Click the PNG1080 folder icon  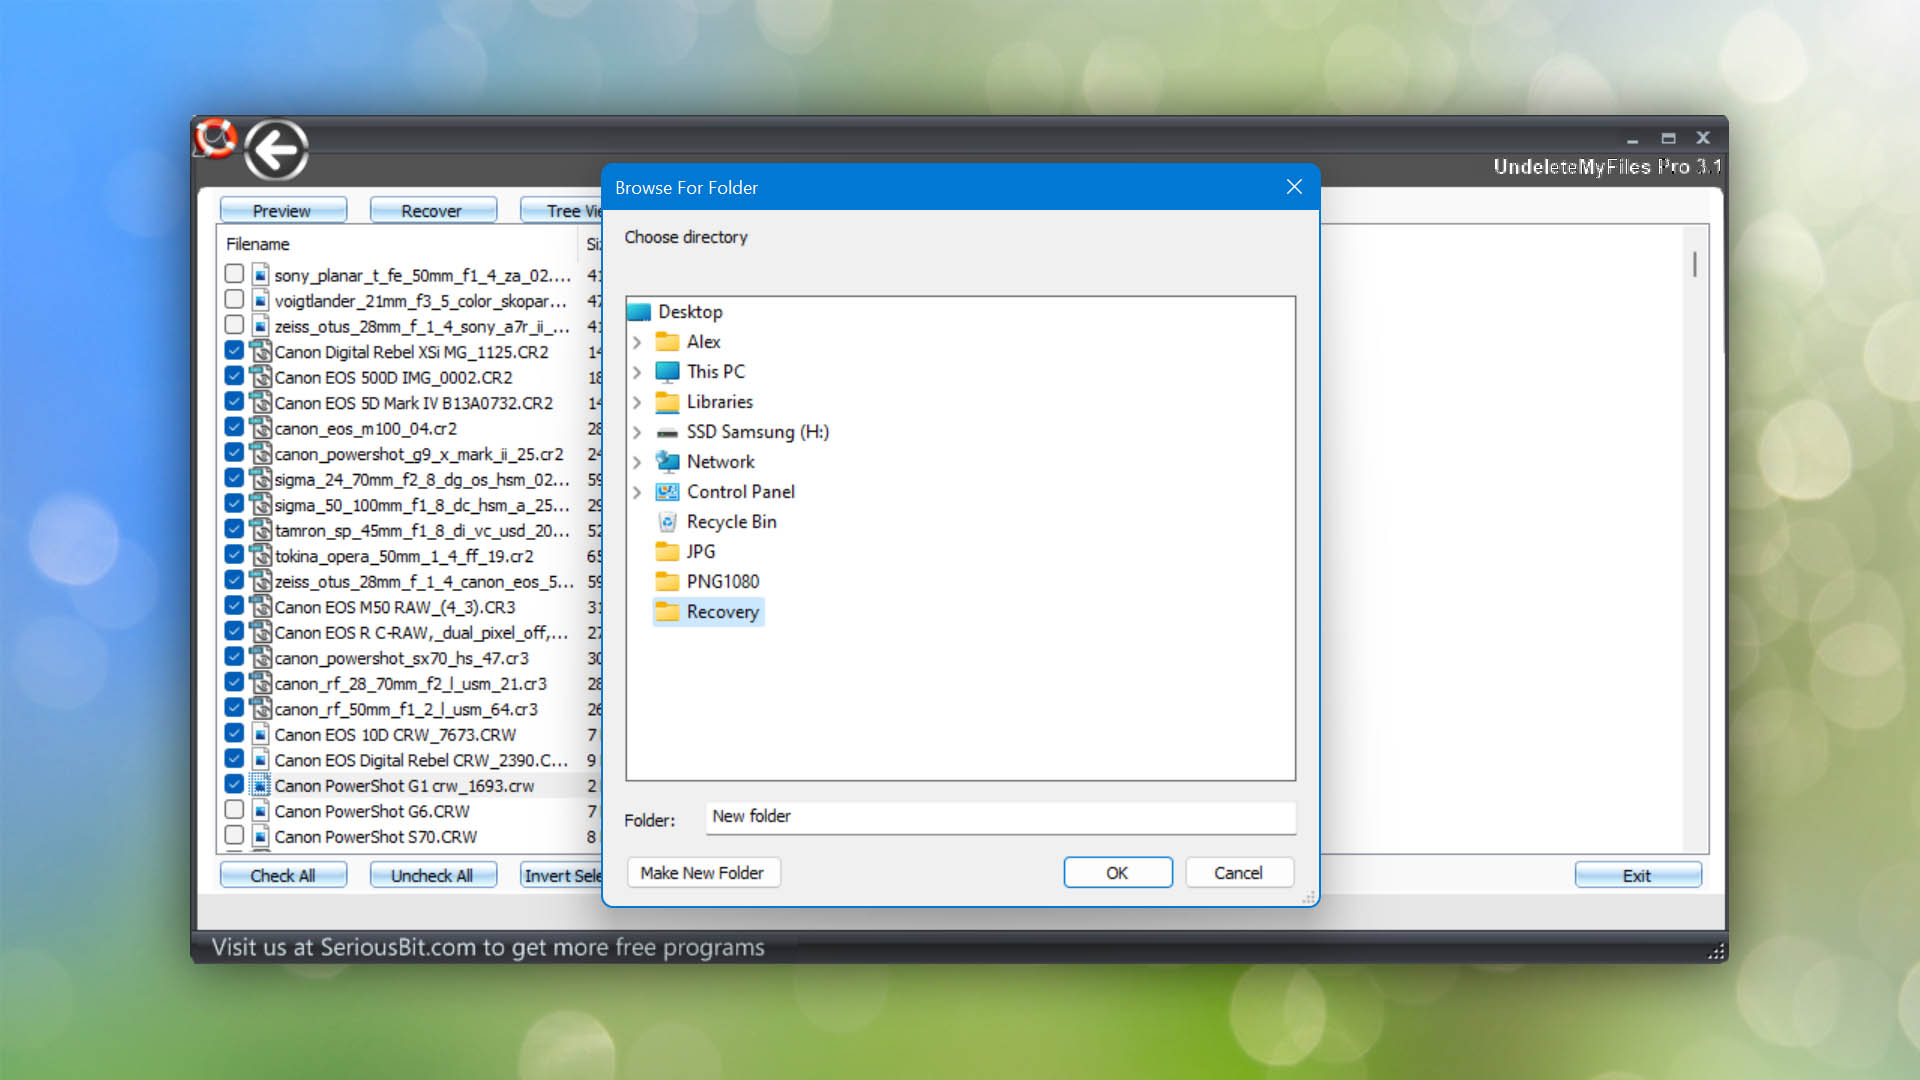[x=667, y=582]
